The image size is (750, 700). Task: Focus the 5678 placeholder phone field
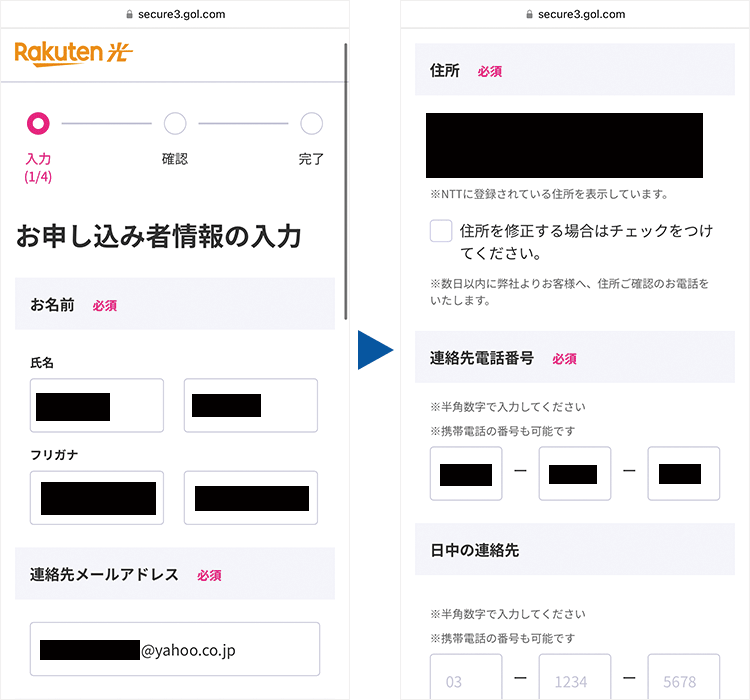point(684,677)
